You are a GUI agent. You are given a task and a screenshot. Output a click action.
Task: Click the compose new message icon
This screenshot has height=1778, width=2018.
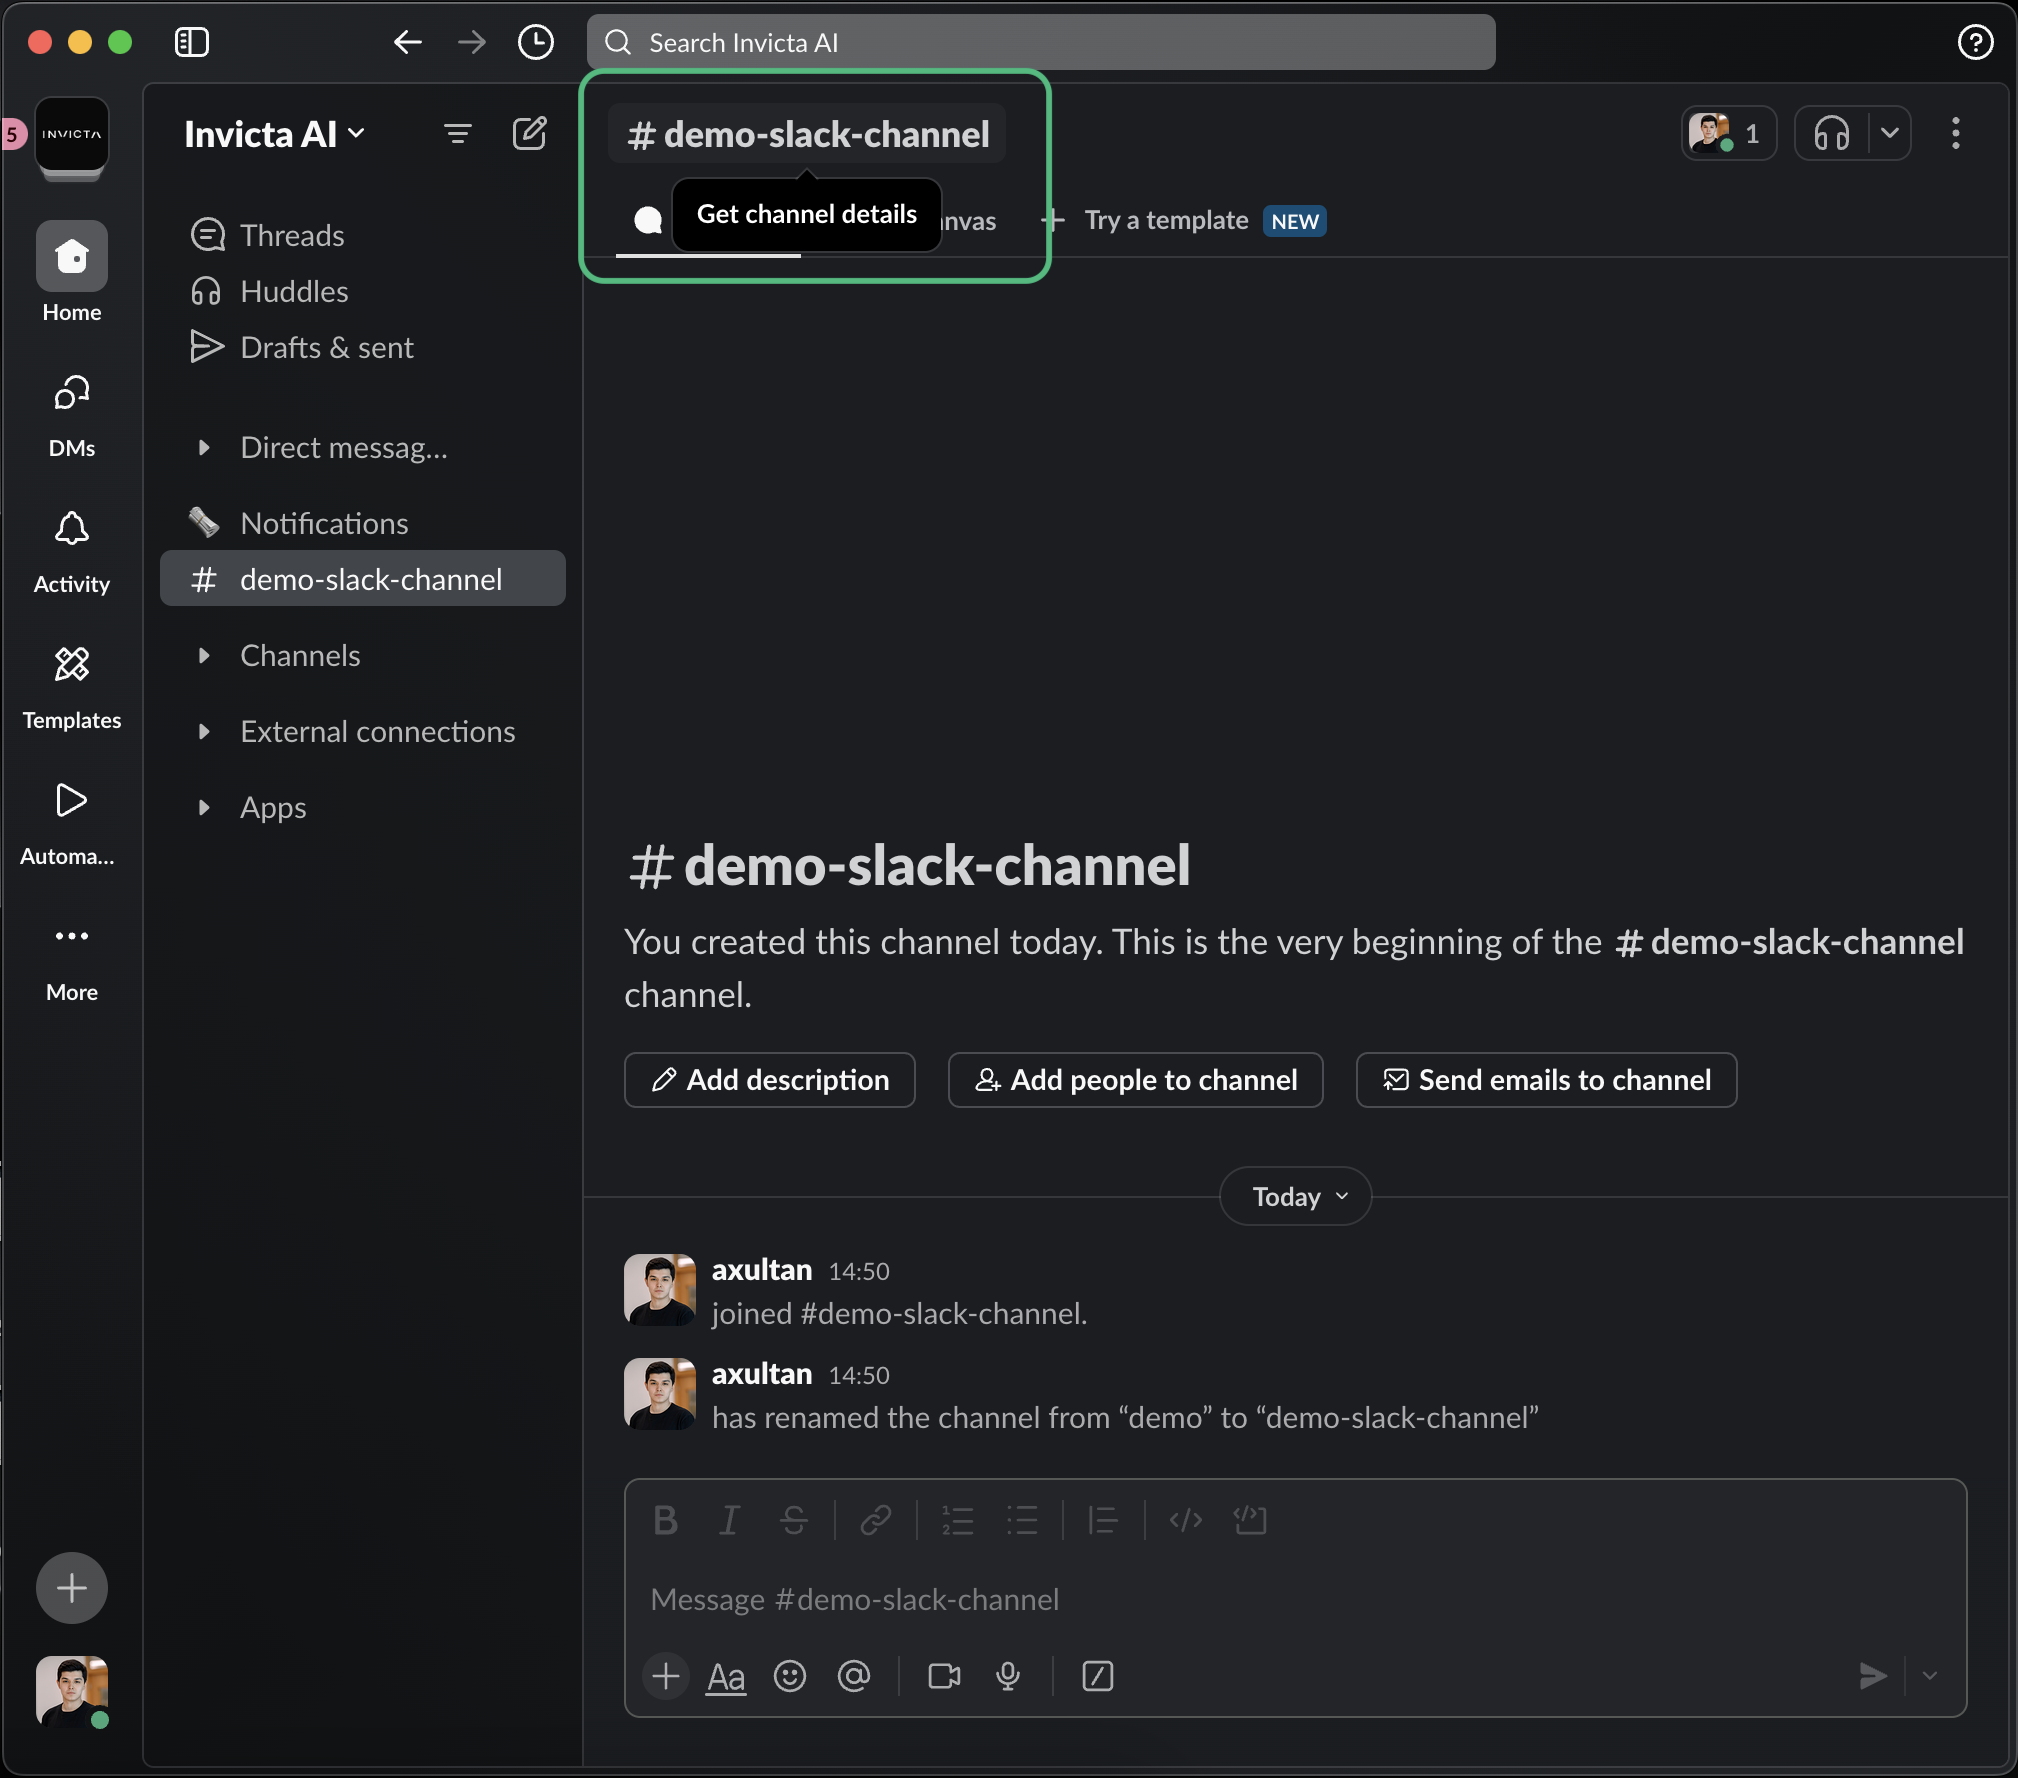pyautogui.click(x=529, y=132)
